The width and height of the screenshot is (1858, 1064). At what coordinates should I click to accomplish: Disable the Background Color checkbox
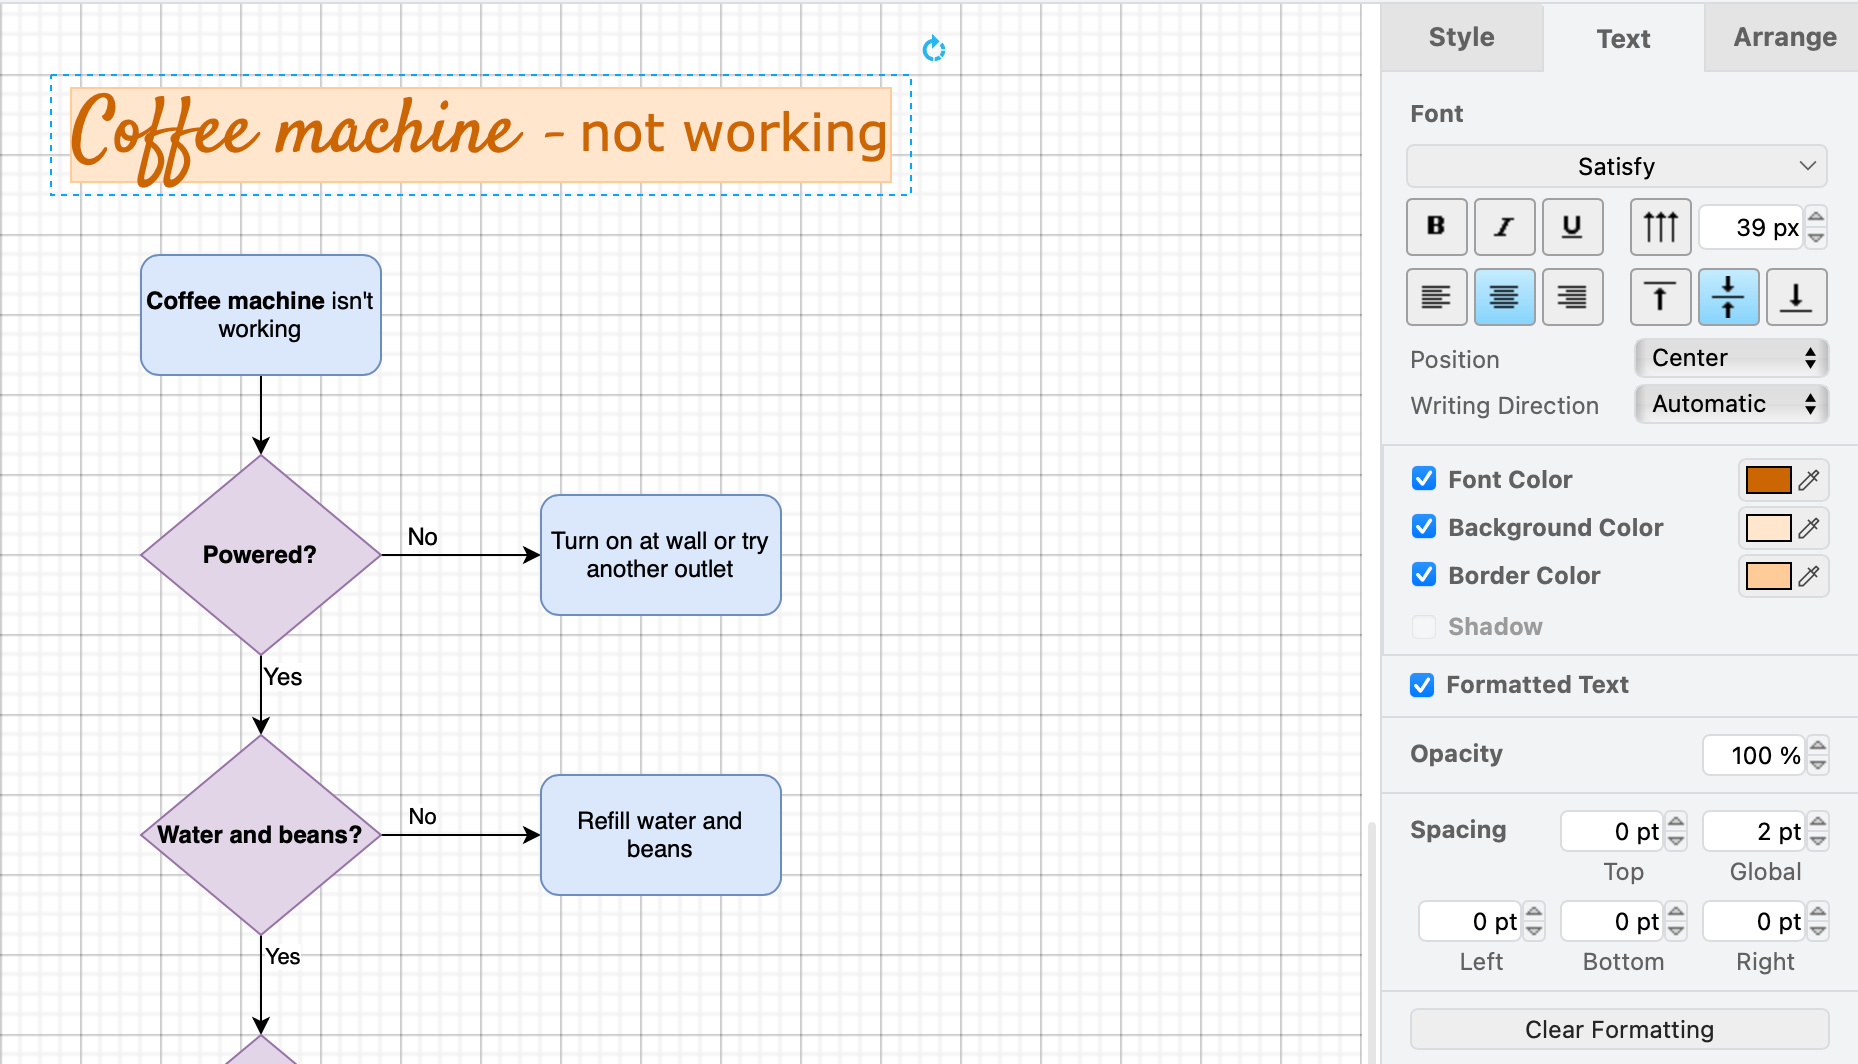point(1424,527)
